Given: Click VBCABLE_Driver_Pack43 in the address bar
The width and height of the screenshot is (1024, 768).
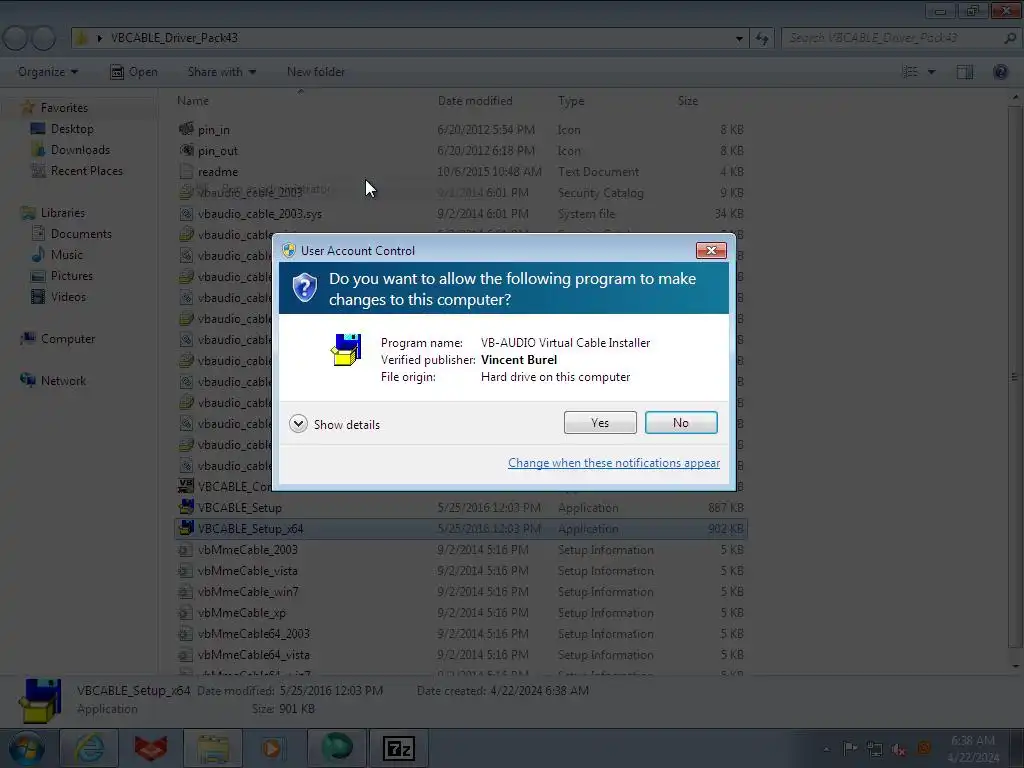Looking at the screenshot, I should [x=174, y=38].
